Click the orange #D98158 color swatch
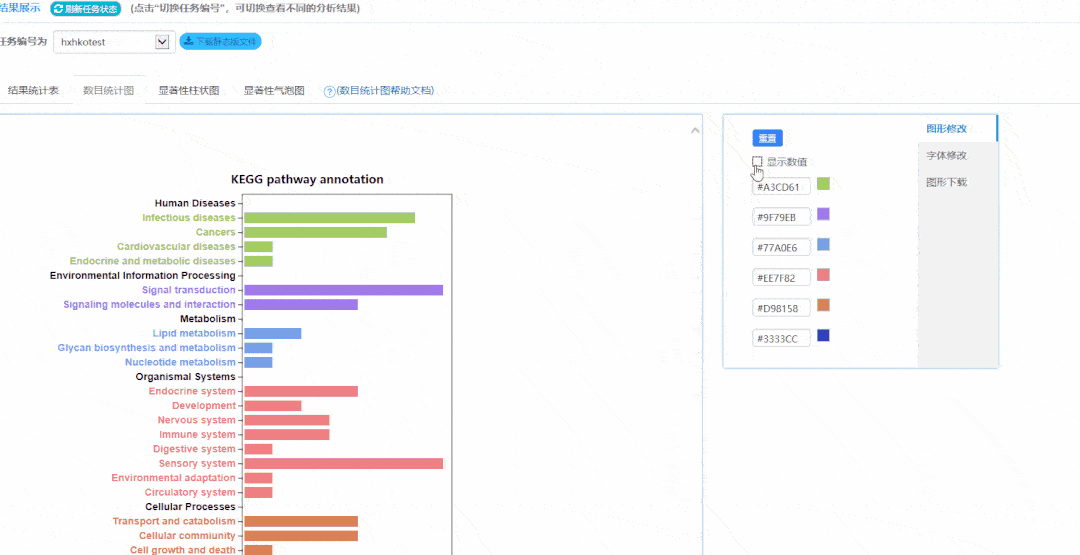Viewport: 1080px width, 555px height. coord(823,305)
